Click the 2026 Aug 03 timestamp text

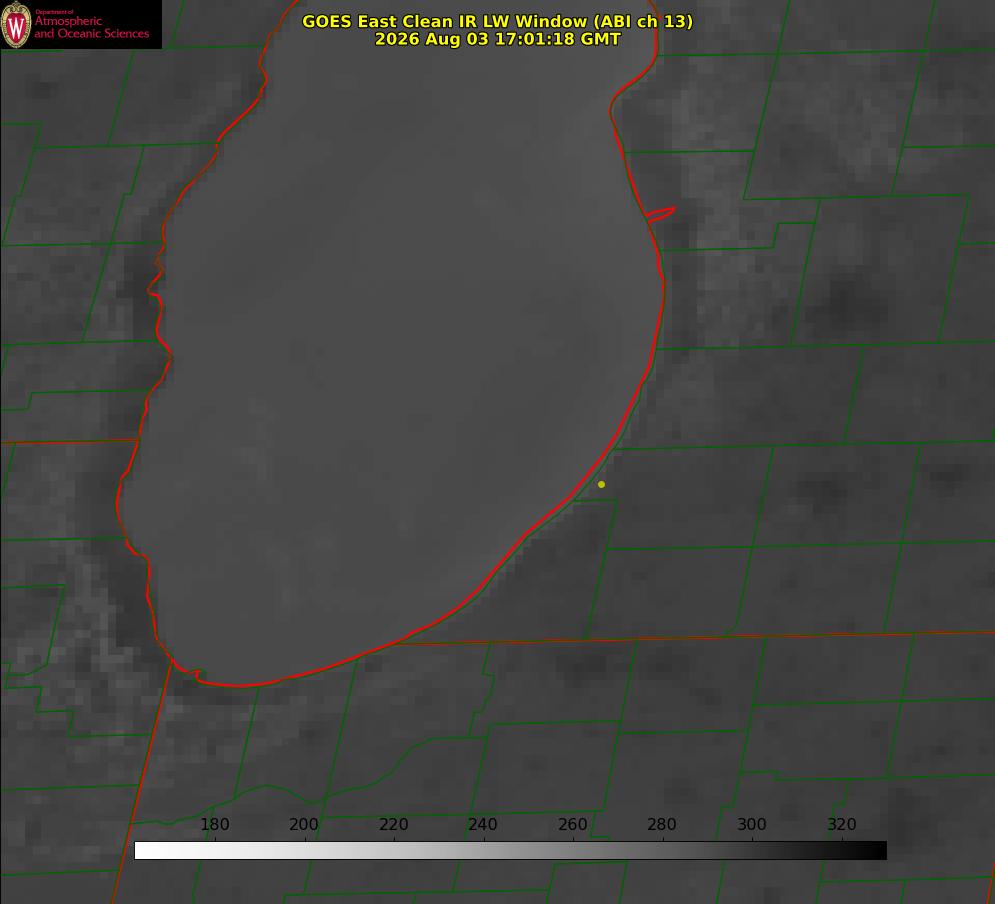(498, 39)
